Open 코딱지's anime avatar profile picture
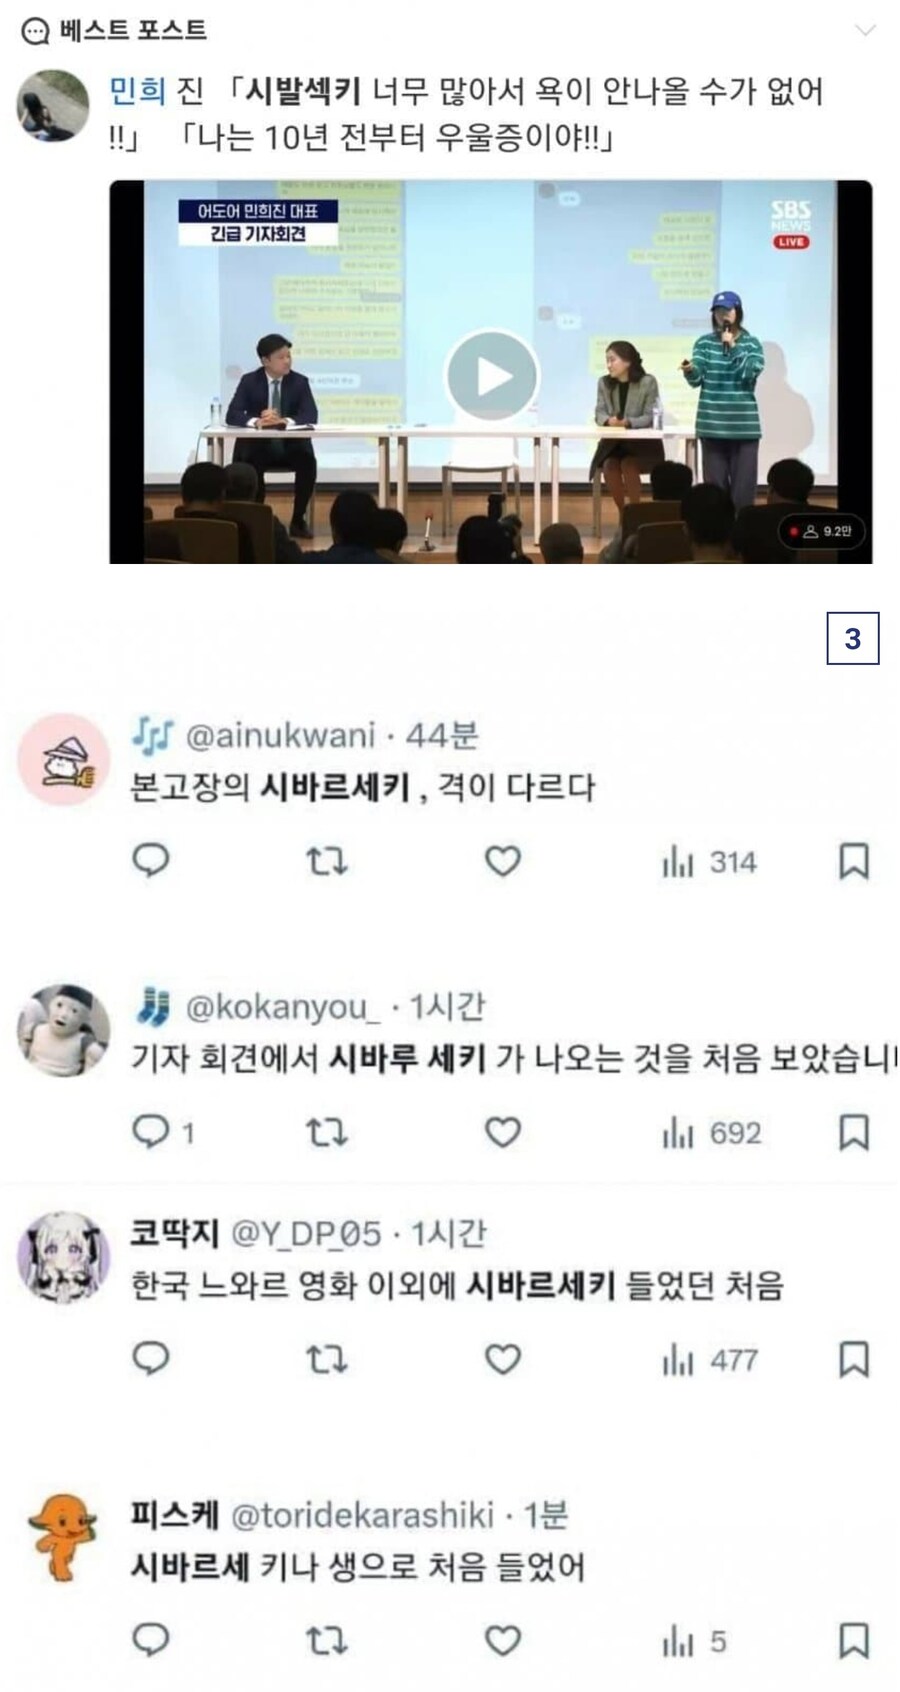 tap(63, 1258)
